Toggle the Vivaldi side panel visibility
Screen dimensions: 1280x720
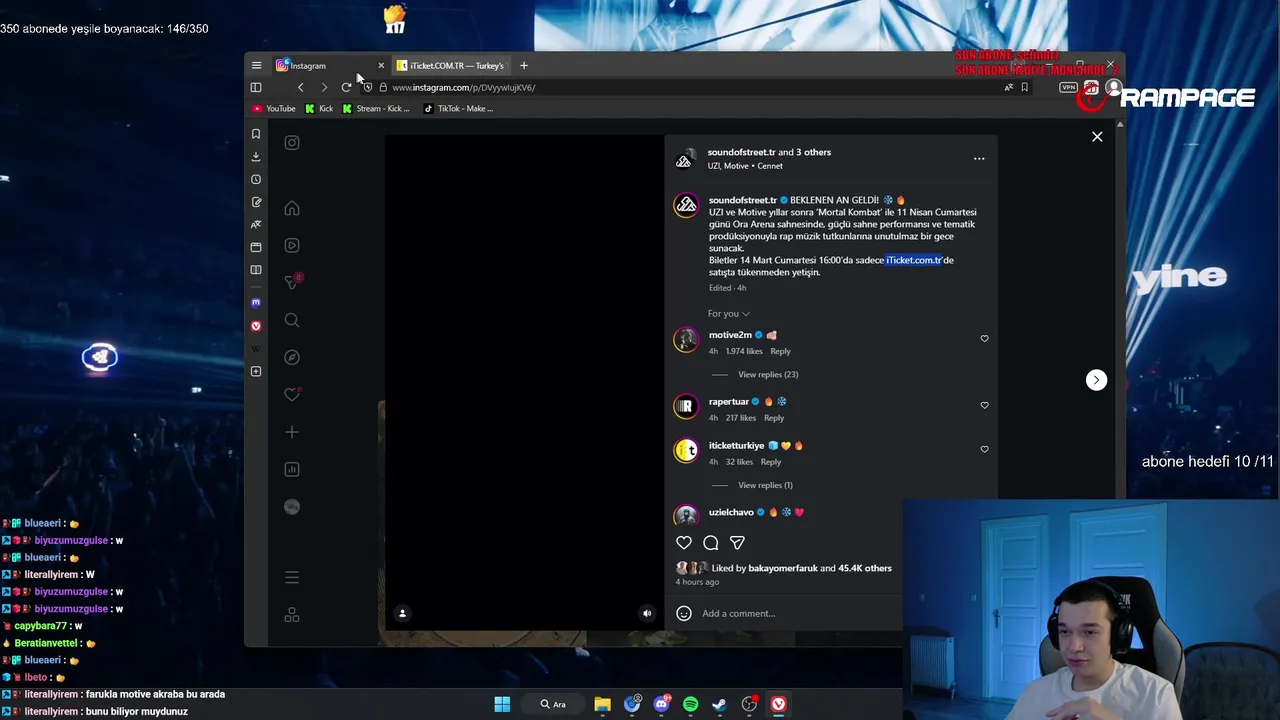(256, 87)
